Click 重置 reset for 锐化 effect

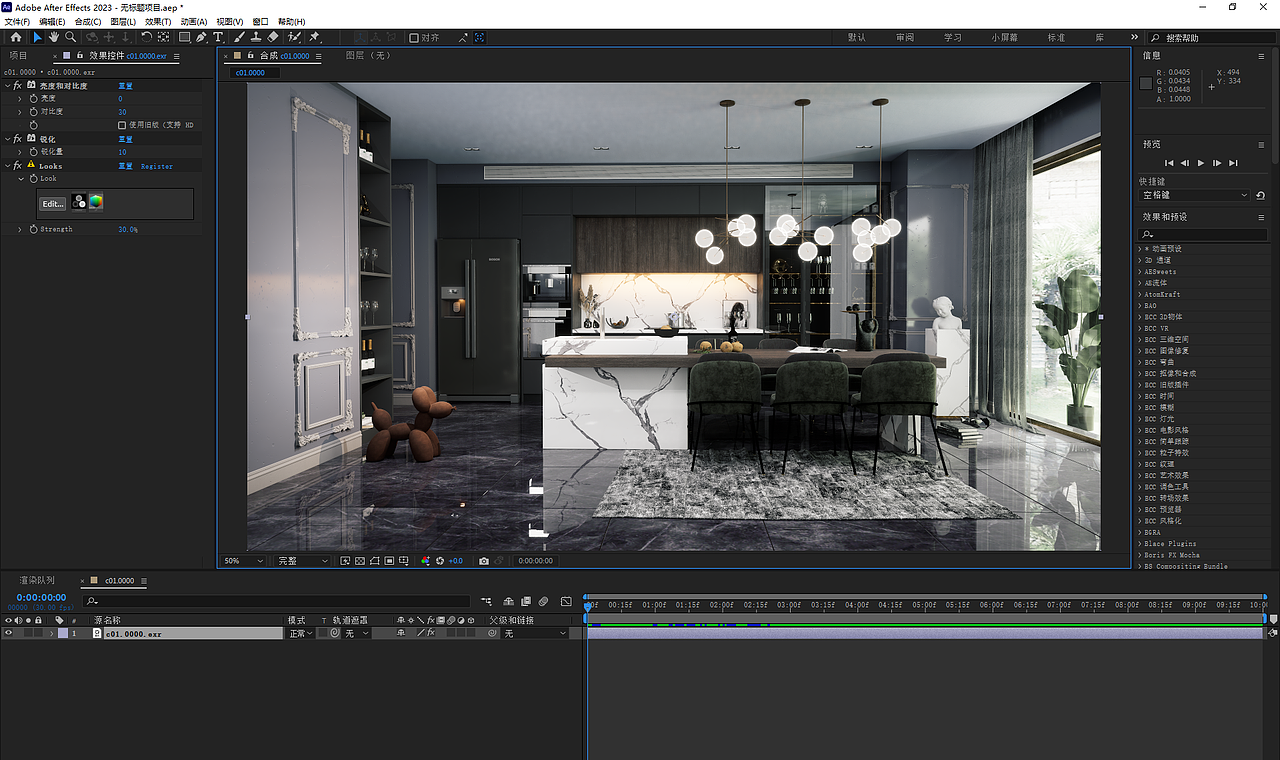tap(125, 139)
